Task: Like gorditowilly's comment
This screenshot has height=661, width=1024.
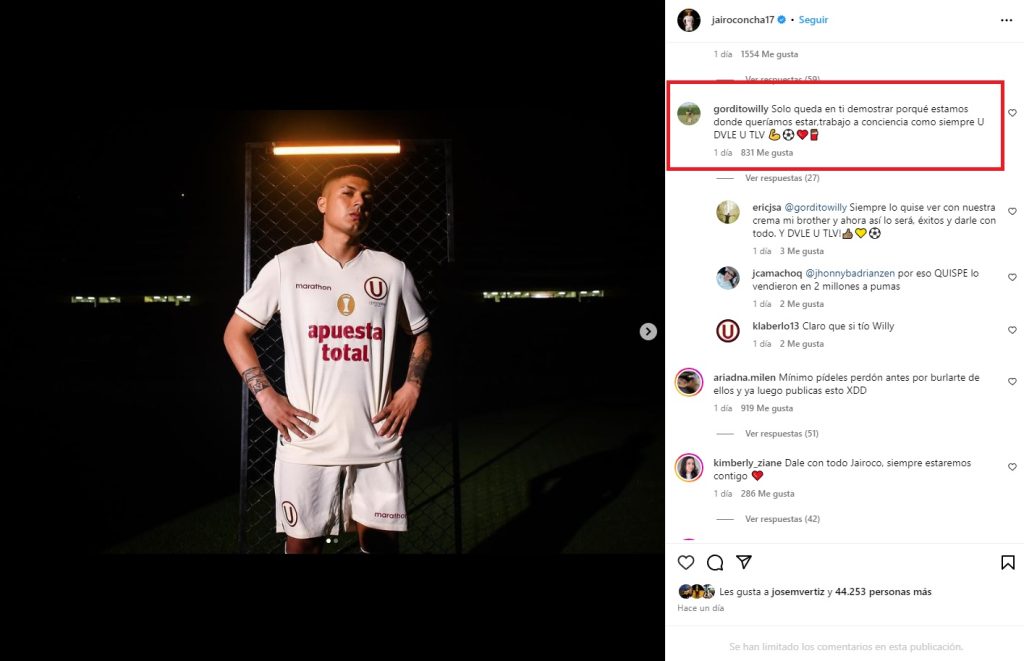Action: (1012, 113)
